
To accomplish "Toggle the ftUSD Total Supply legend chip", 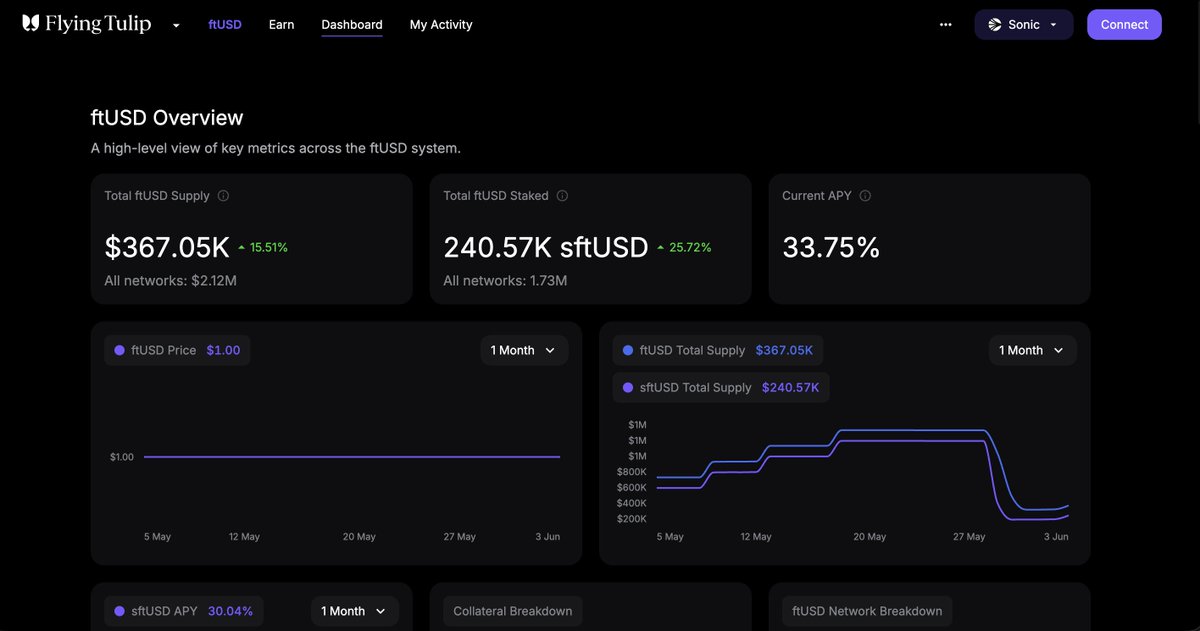I will click(x=718, y=350).
